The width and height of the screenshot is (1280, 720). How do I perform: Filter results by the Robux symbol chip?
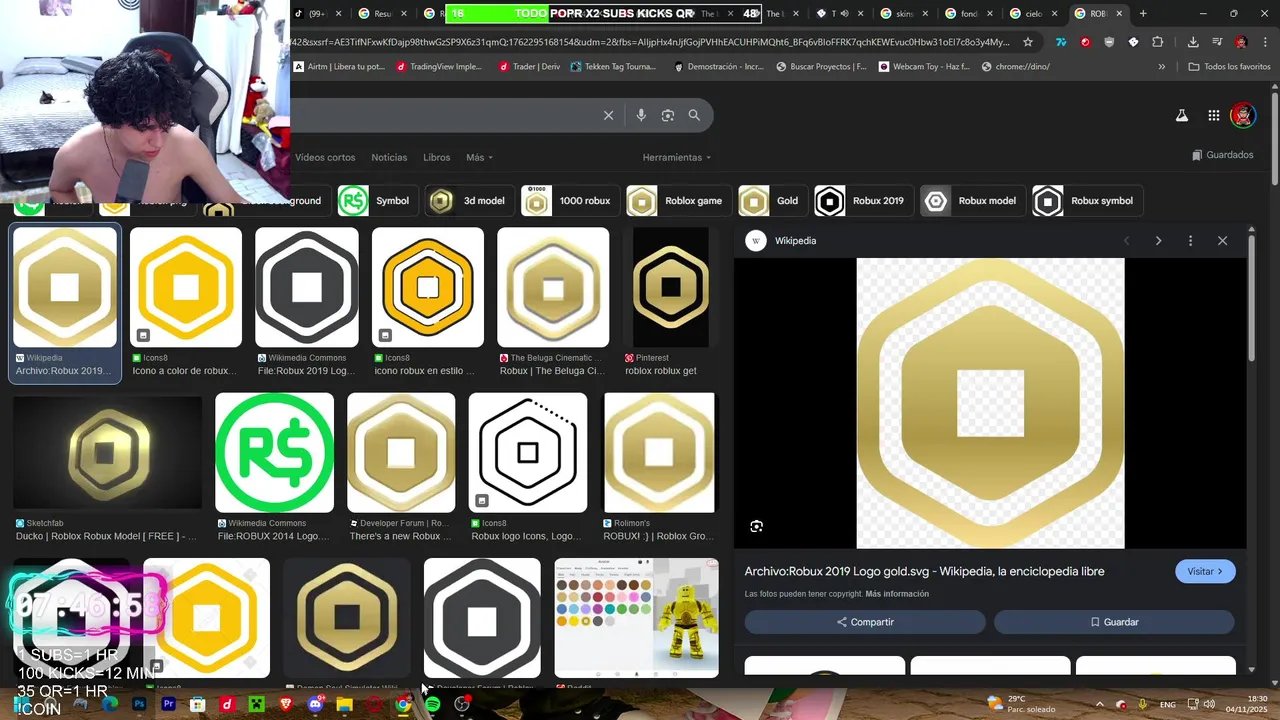pyautogui.click(x=1086, y=201)
